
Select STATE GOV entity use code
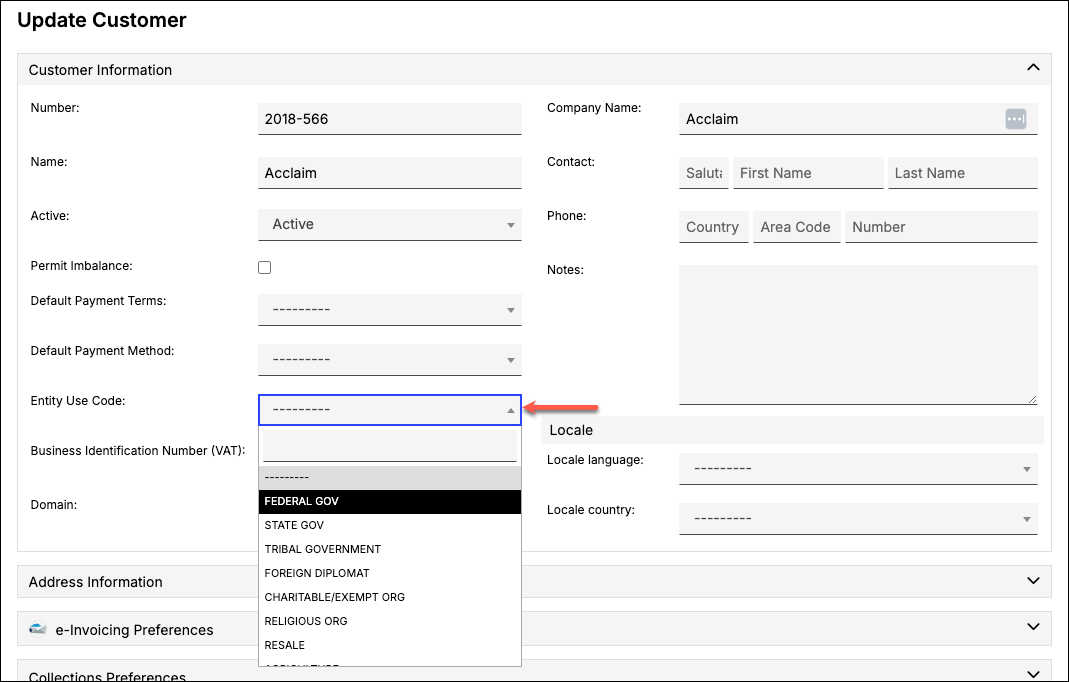390,525
